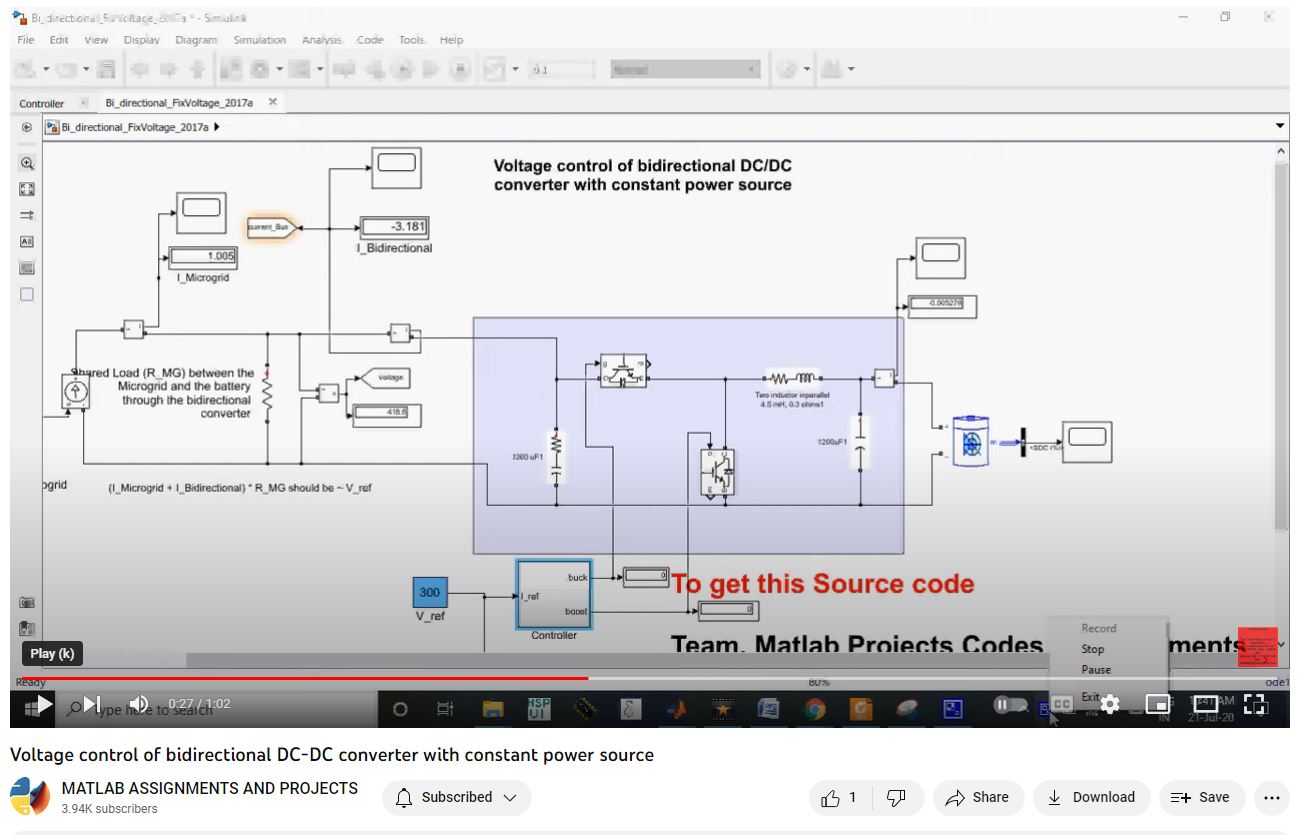Open the Simulation menu in Simulink
This screenshot has width=1302, height=835.
[259, 40]
